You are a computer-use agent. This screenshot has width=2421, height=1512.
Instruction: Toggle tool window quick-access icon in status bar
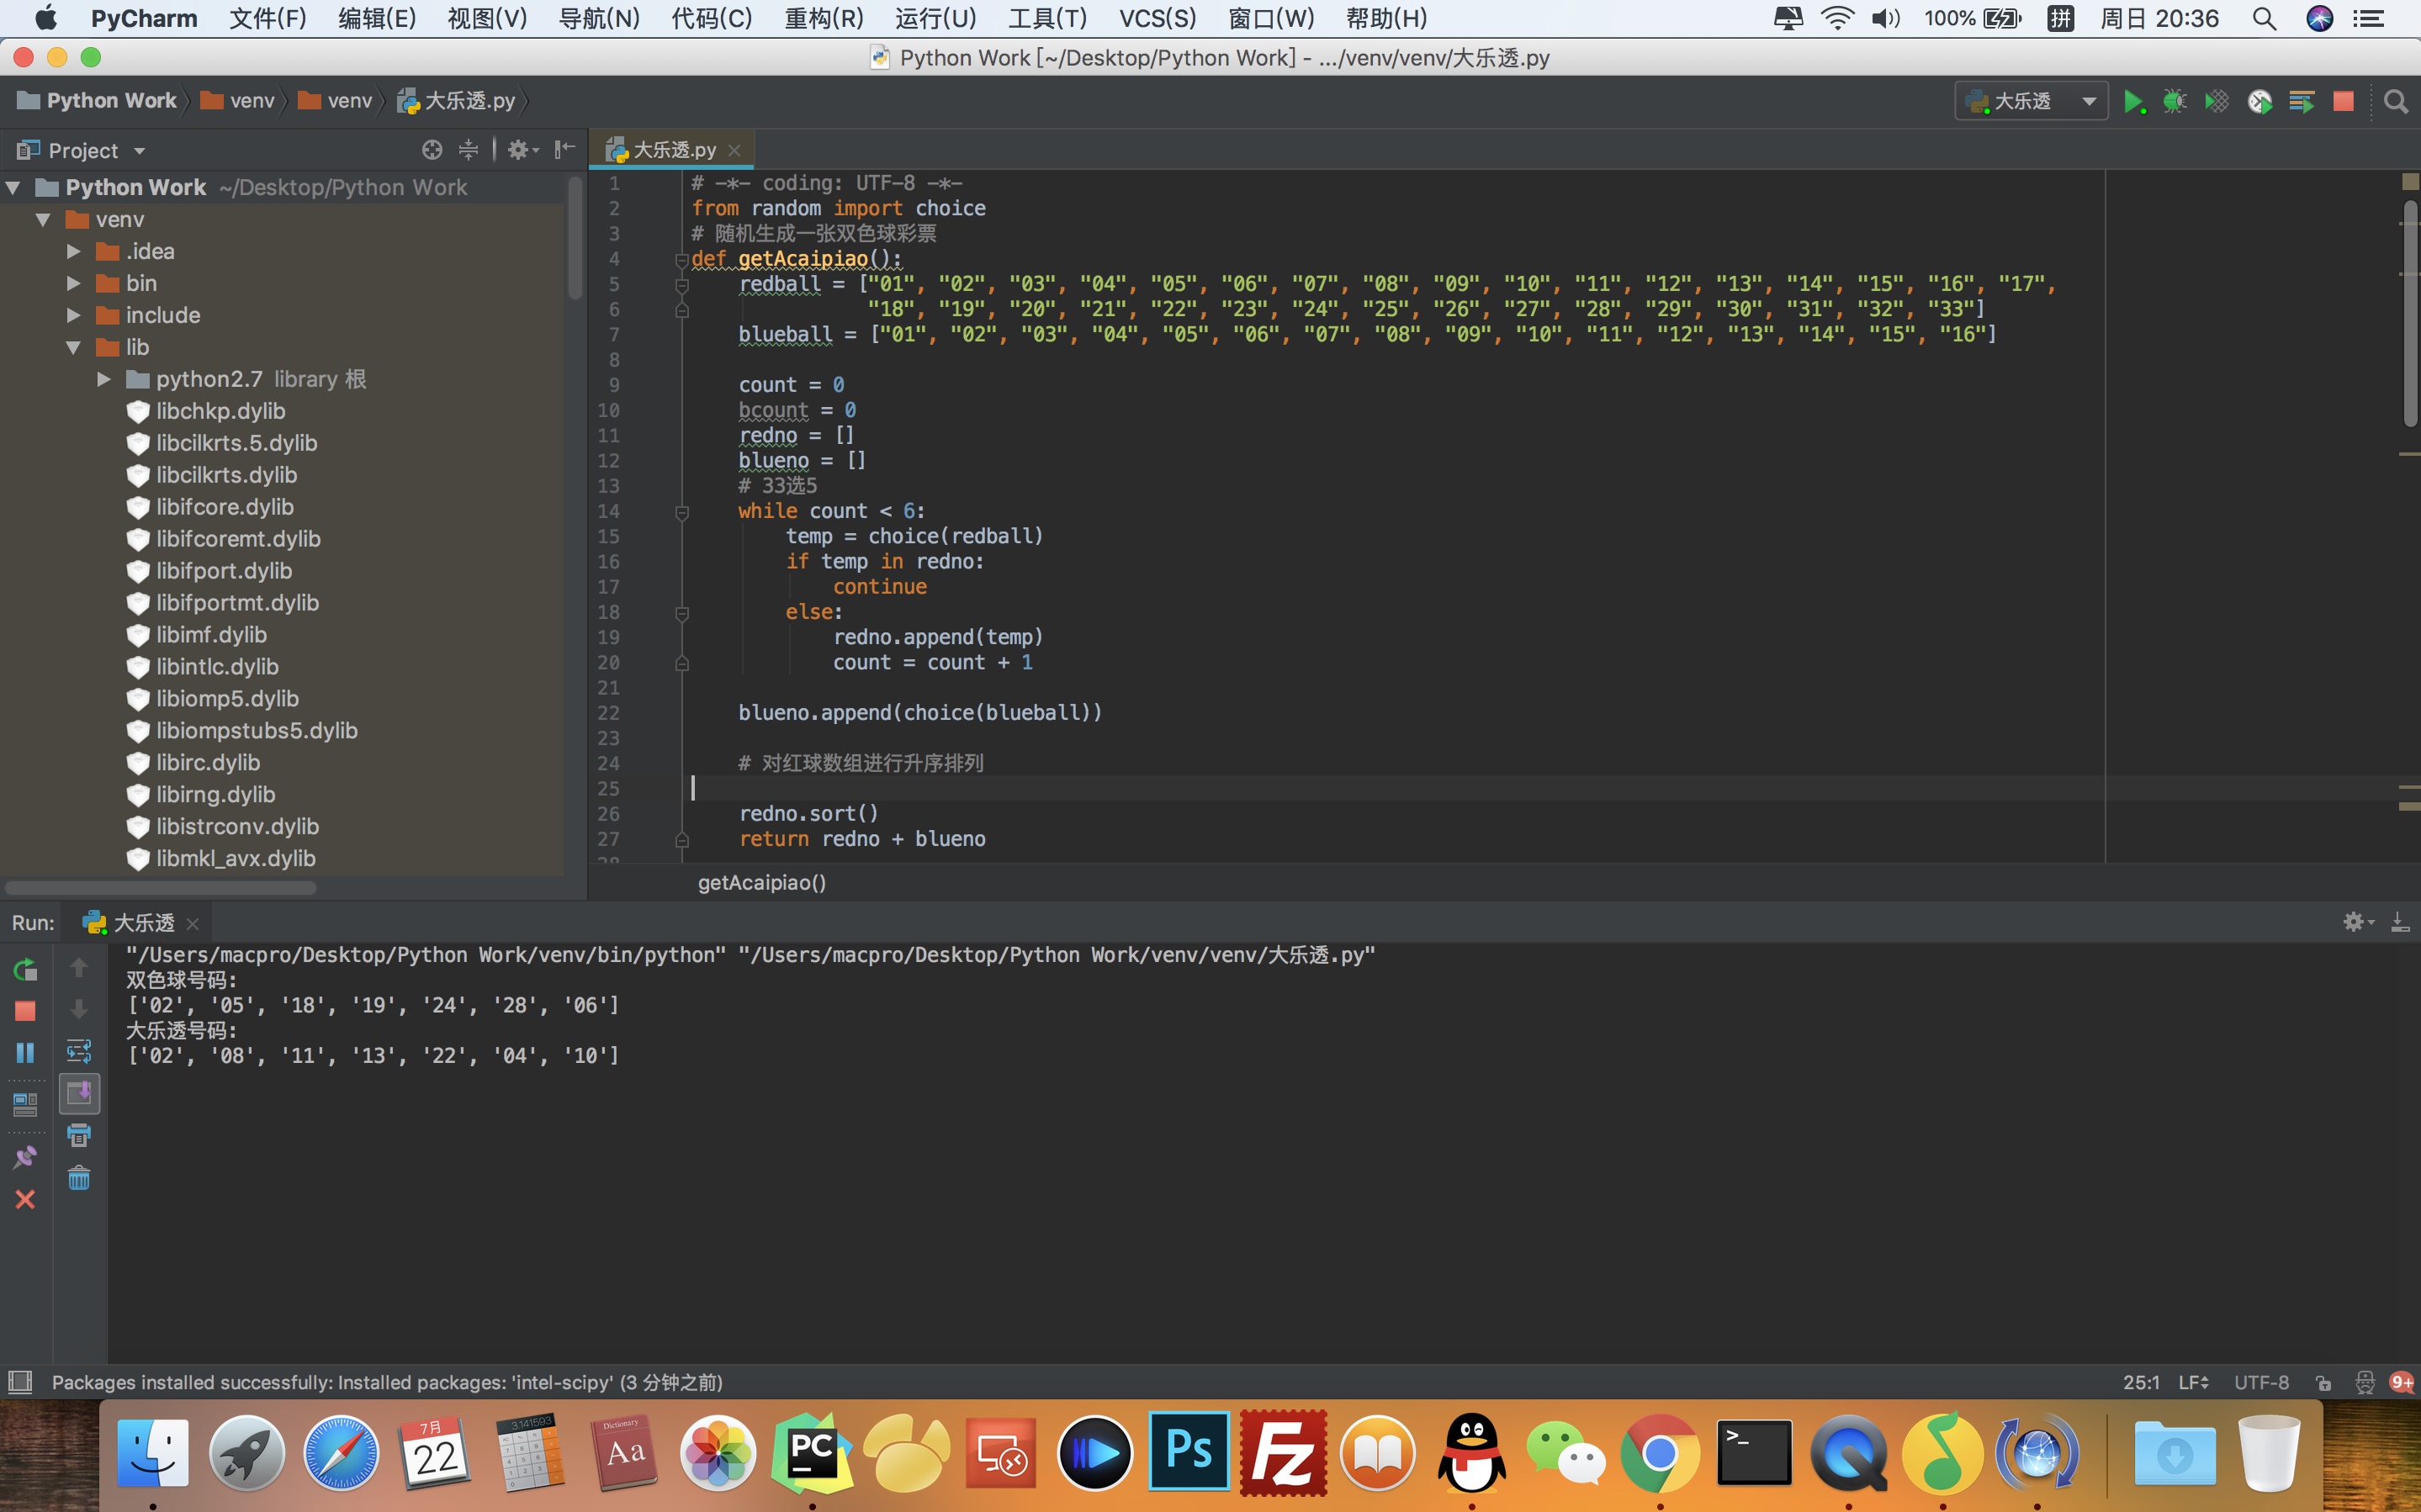(x=20, y=1382)
